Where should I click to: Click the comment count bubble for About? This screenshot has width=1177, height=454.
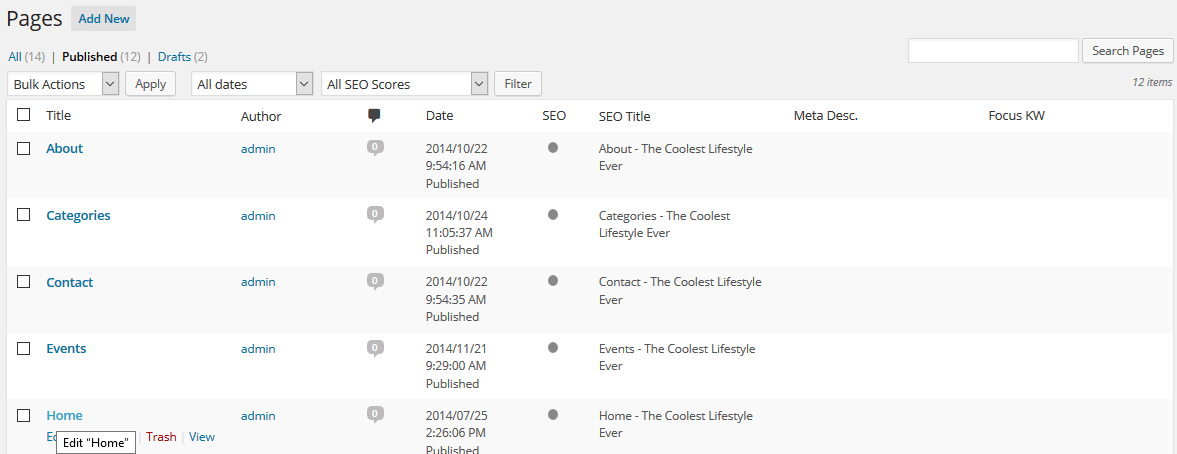pos(375,148)
